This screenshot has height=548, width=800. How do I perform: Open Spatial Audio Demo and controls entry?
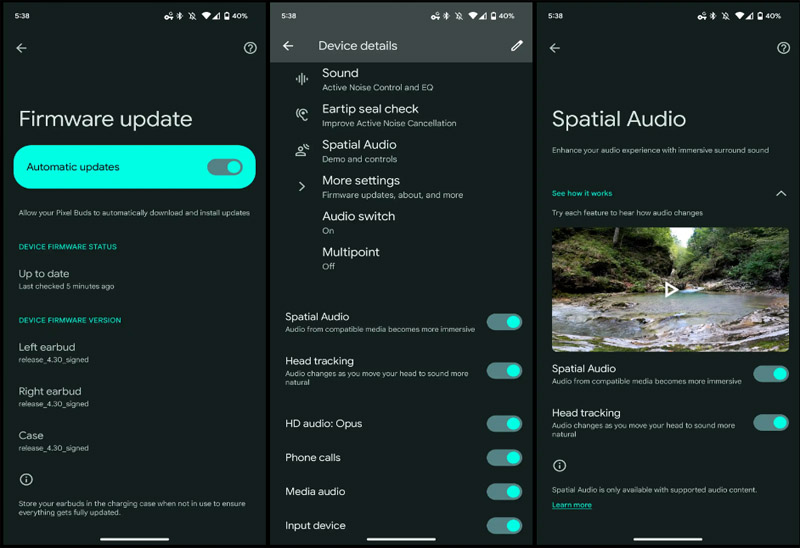401,151
